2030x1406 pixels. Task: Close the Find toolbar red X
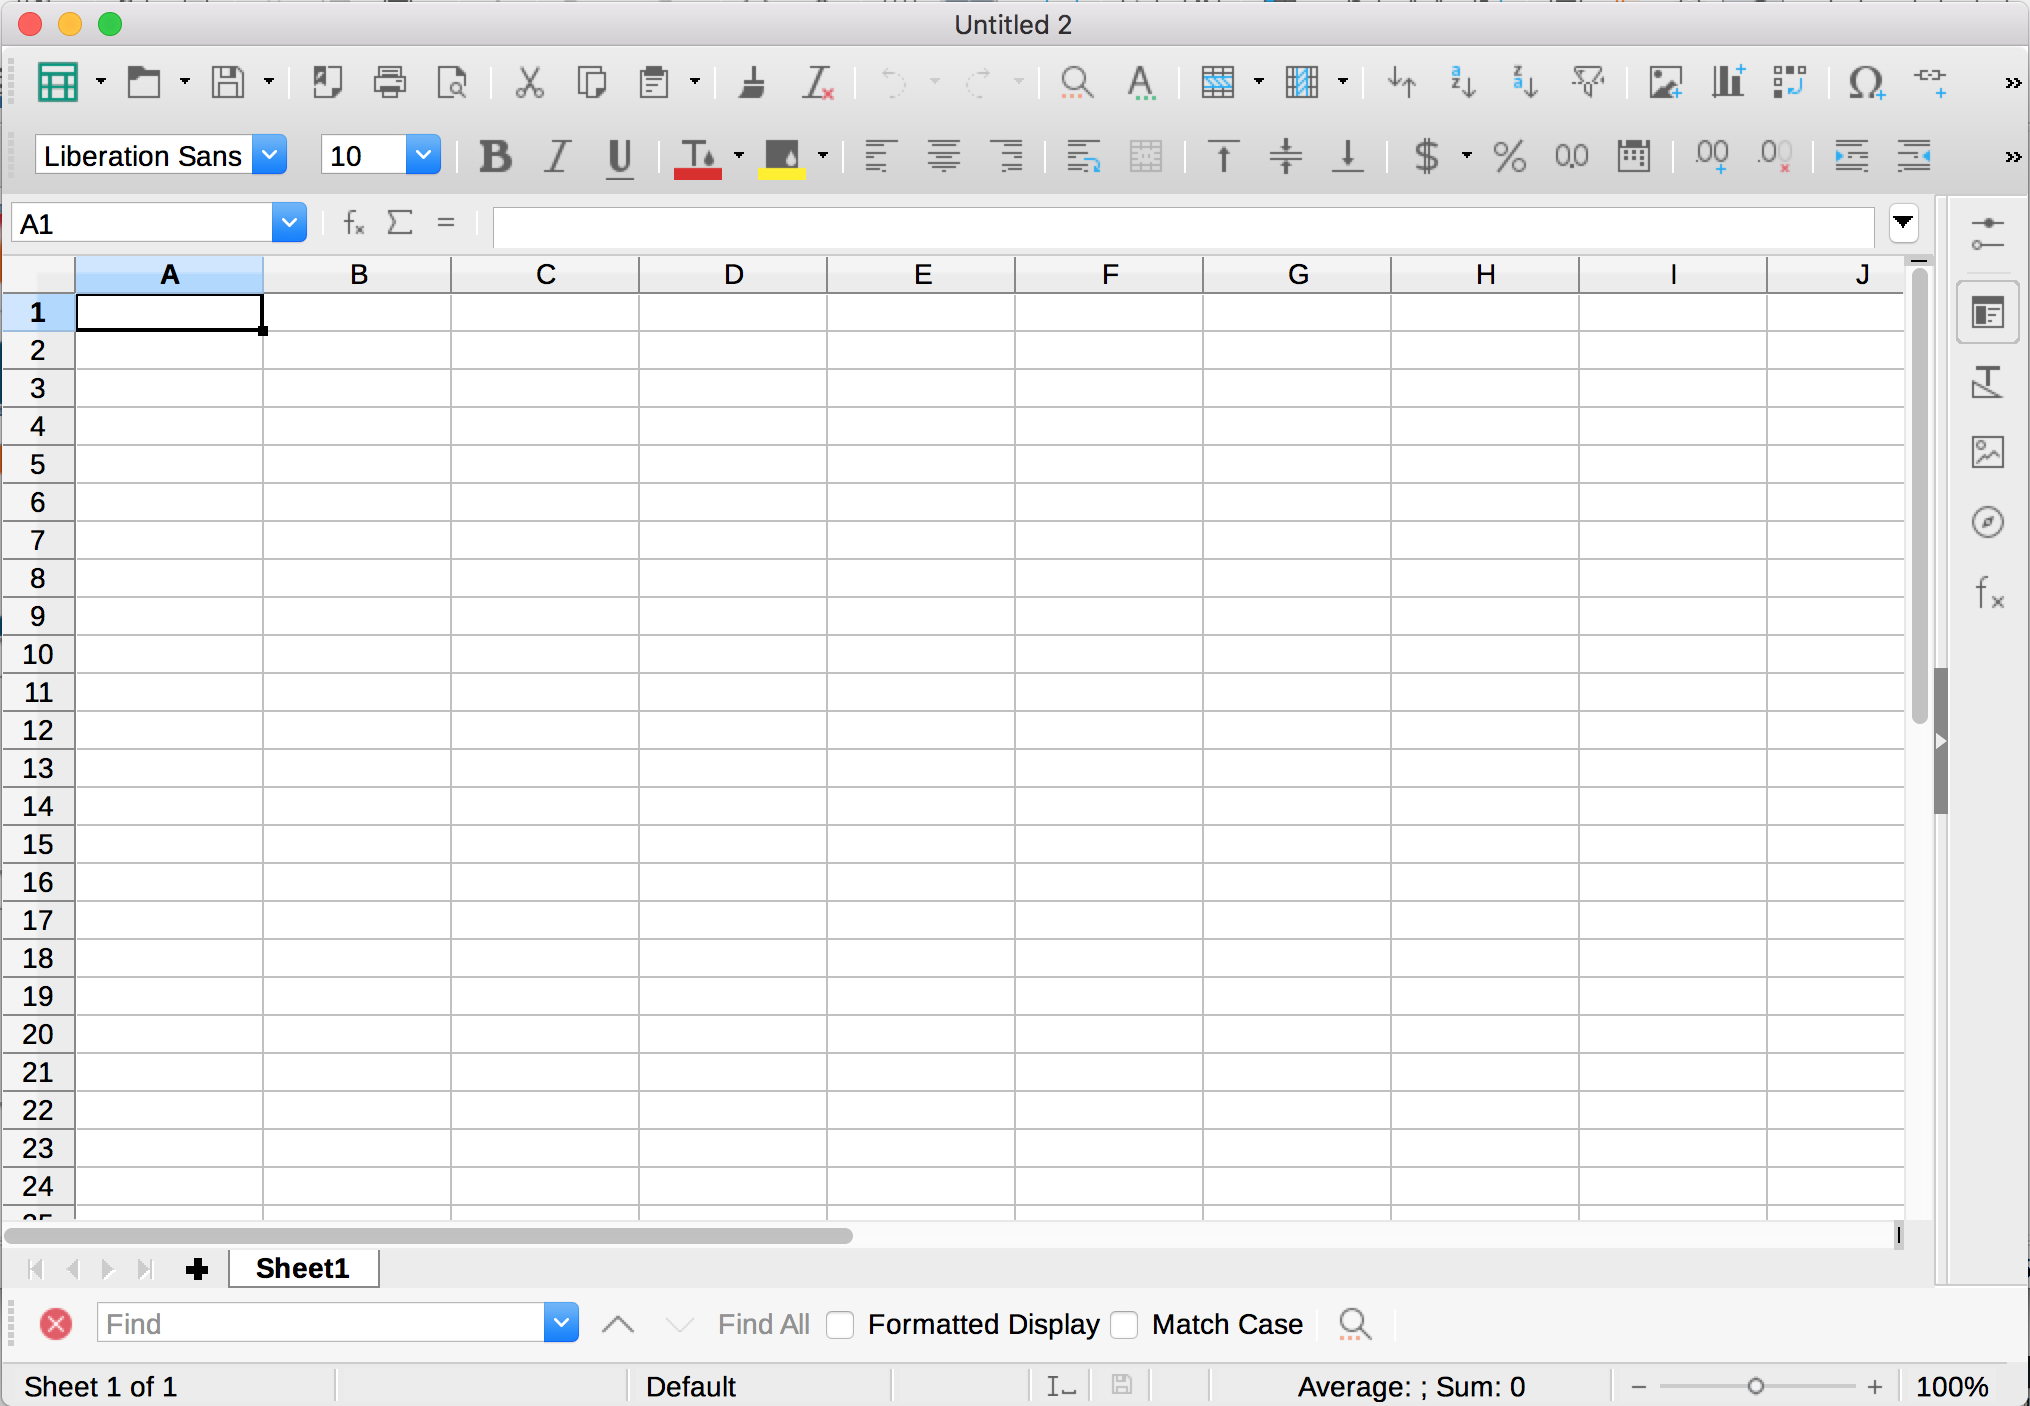(x=56, y=1324)
